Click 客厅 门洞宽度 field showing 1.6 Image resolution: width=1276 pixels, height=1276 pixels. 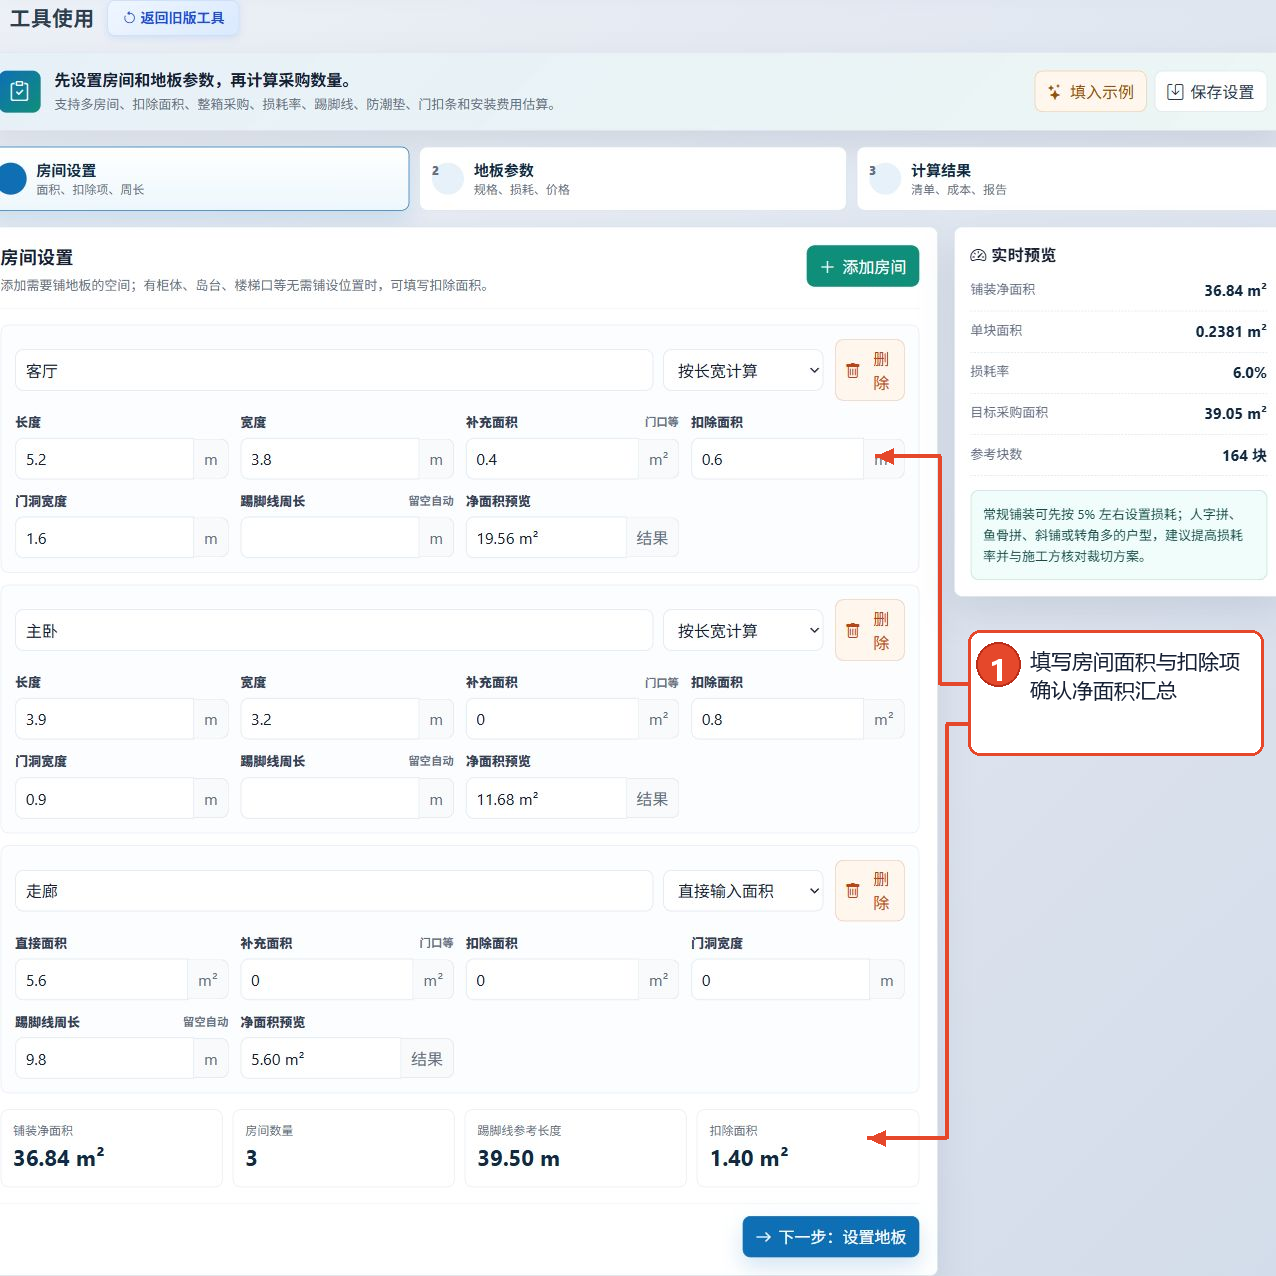click(x=104, y=538)
